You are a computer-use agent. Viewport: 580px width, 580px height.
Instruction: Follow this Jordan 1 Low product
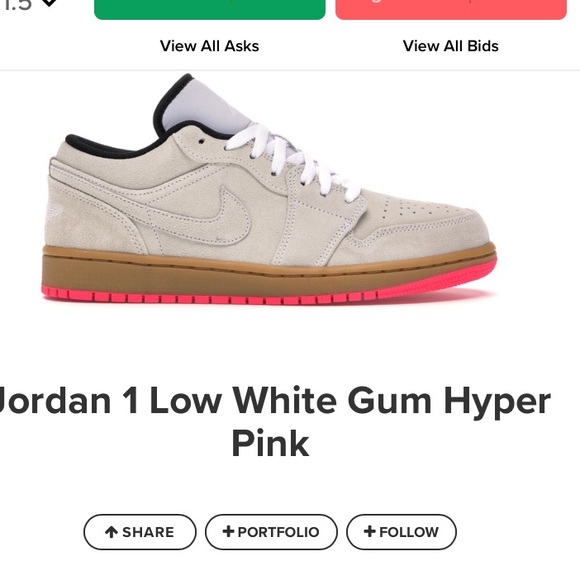401,532
